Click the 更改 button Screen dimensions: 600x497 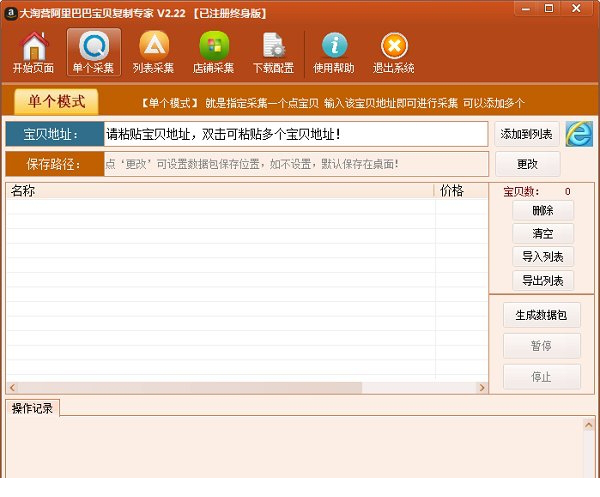pos(528,164)
